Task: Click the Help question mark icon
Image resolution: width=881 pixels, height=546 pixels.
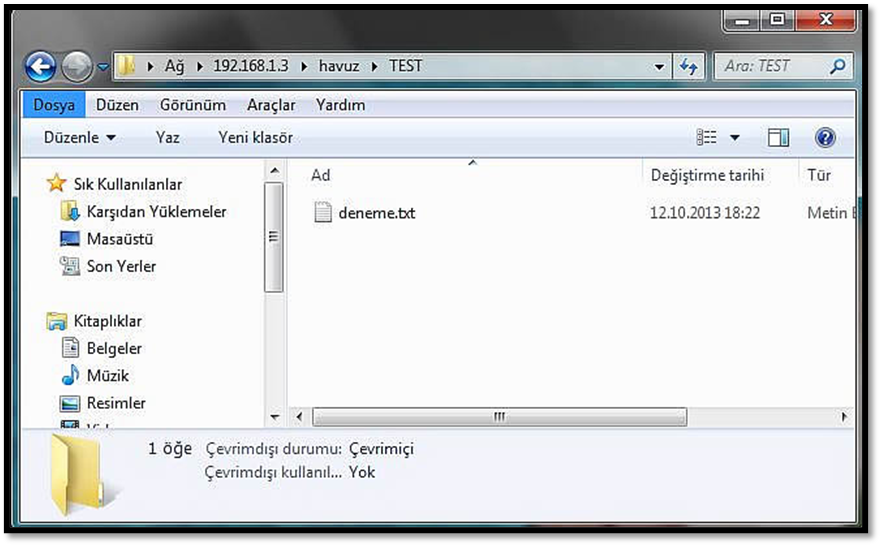Action: pos(825,137)
